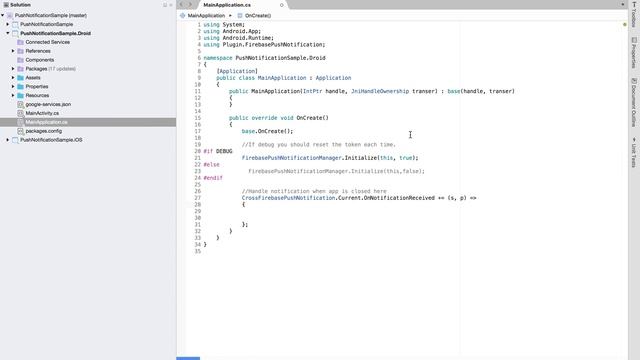Open the Document Outline side pad

pos(634,102)
